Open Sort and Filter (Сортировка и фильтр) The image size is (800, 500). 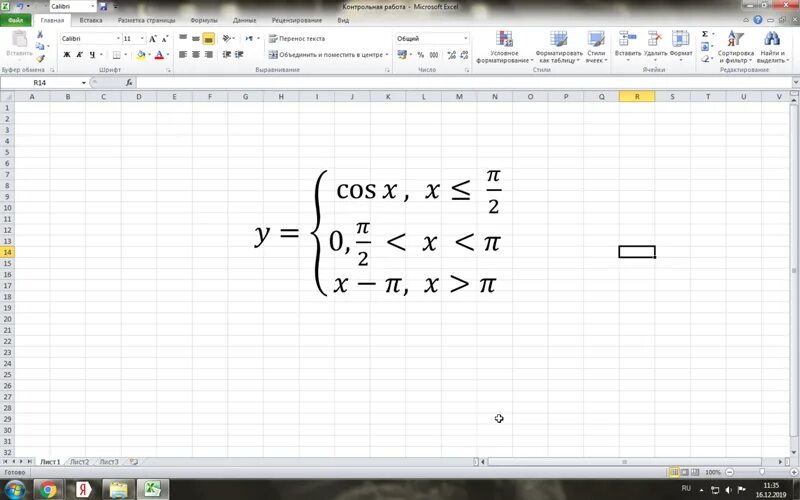735,47
